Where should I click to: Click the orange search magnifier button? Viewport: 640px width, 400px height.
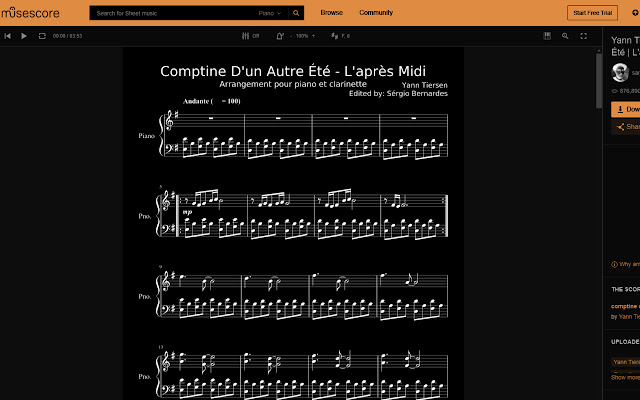click(x=296, y=13)
